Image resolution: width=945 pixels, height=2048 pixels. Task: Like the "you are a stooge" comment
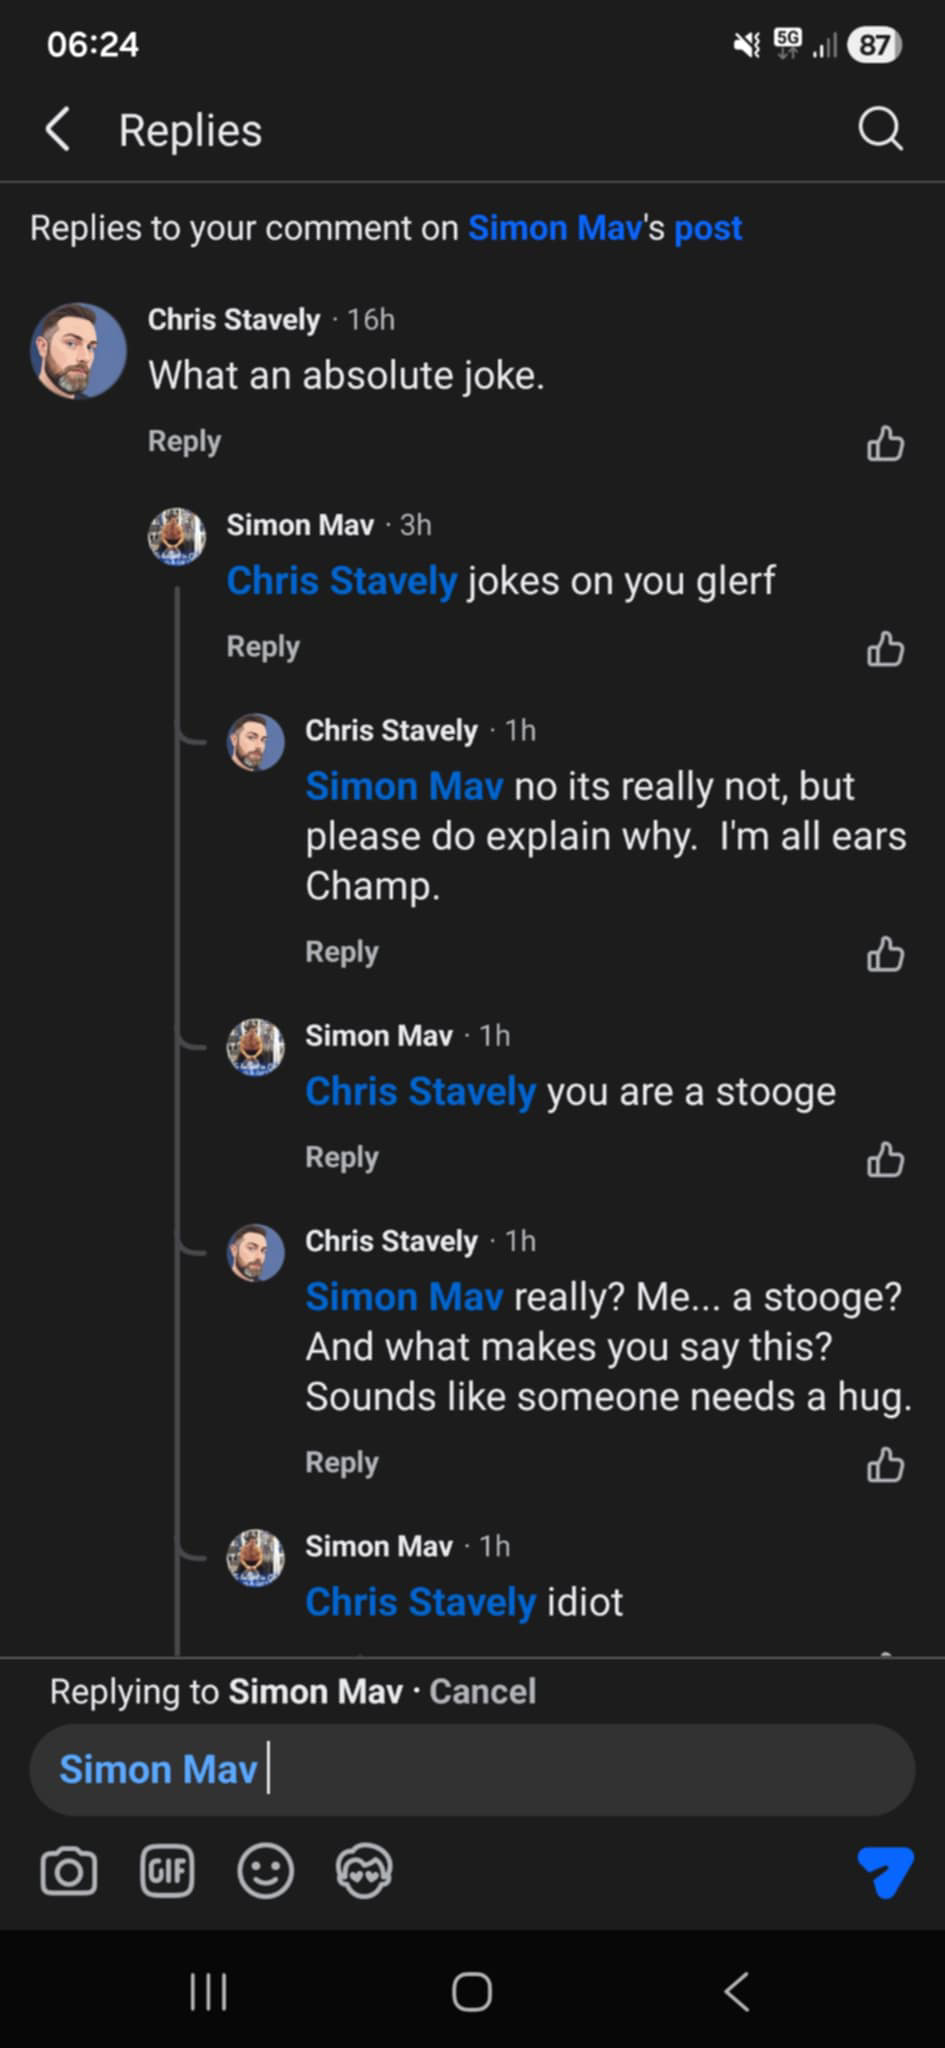[x=885, y=1159]
